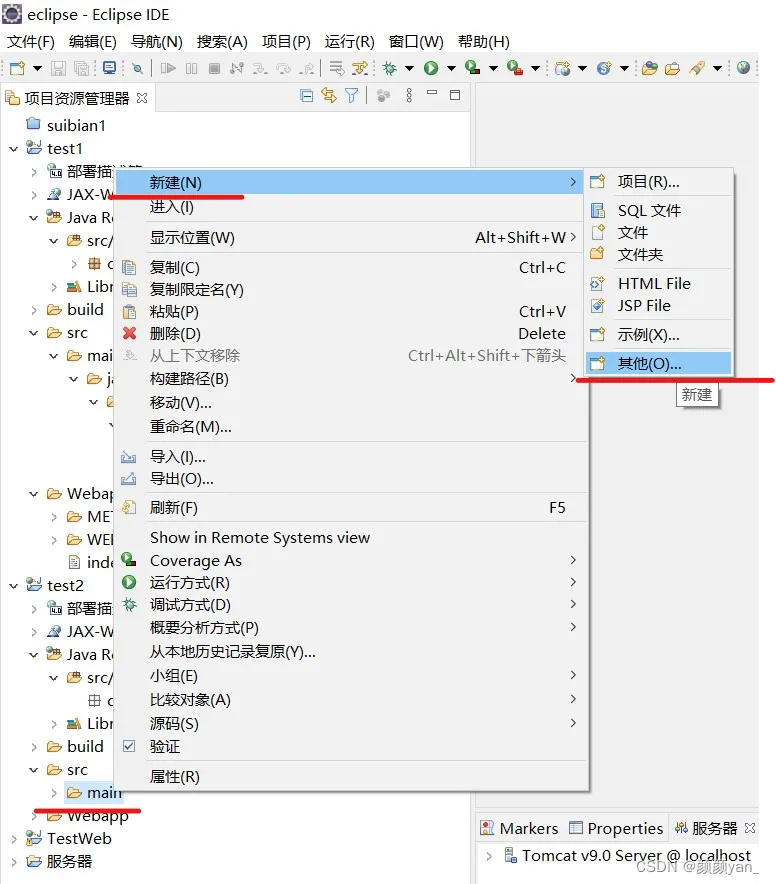Switch to the Markers tab
Viewport: 776px width, 884px height.
coord(519,828)
